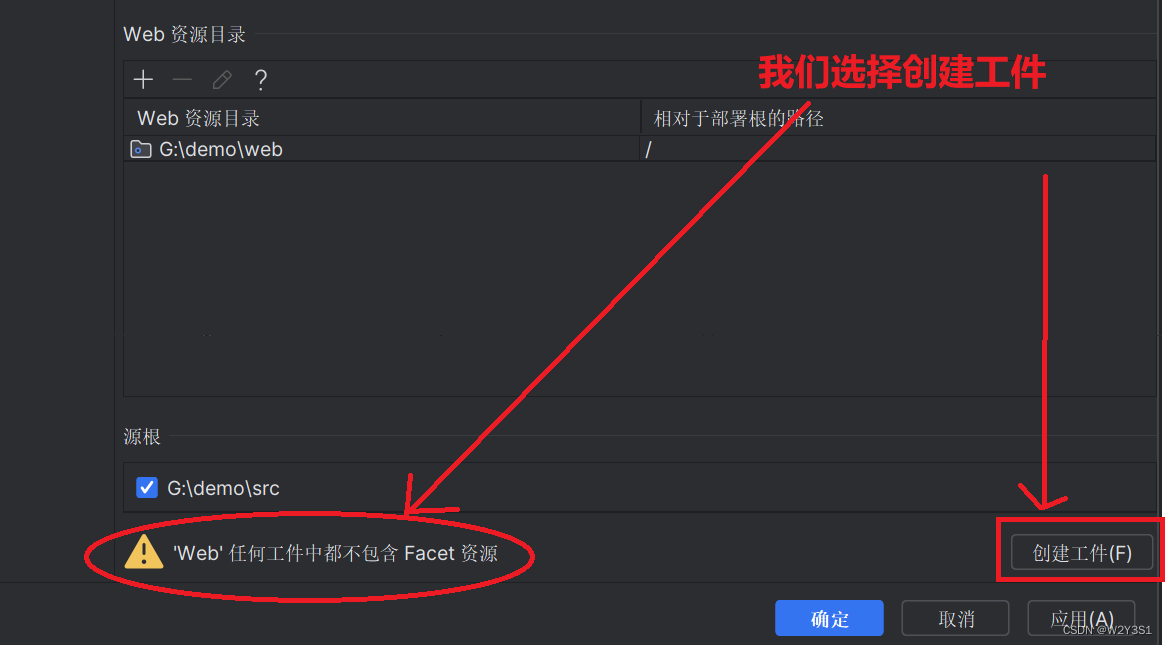Select the folder icon beside G:\demo\web
1168x645 pixels.
coord(141,149)
